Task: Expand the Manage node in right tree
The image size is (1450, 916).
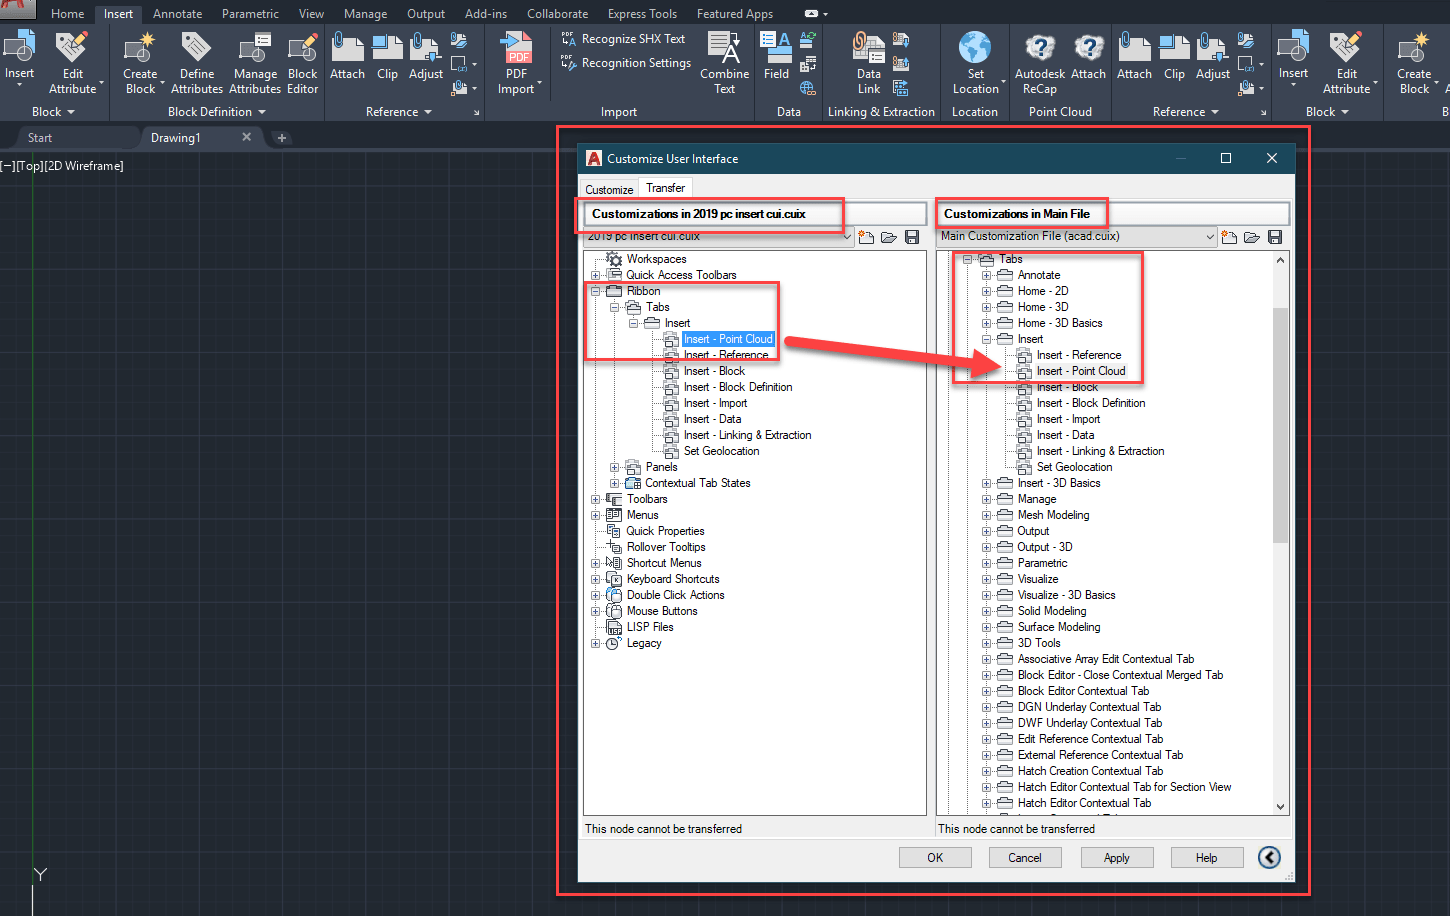Action: click(x=986, y=498)
